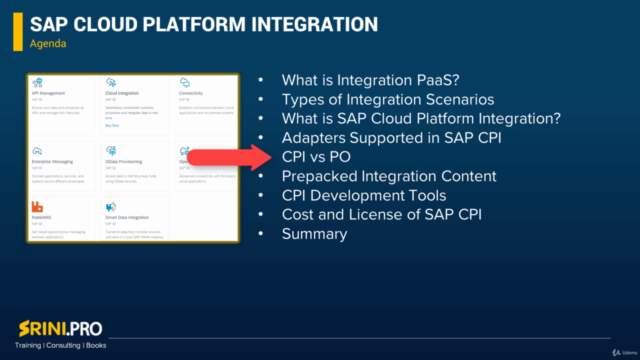Click the 'SAP CLOUD PLATFORM INTEGRATION' heading
640x360 pixels.
click(204, 24)
